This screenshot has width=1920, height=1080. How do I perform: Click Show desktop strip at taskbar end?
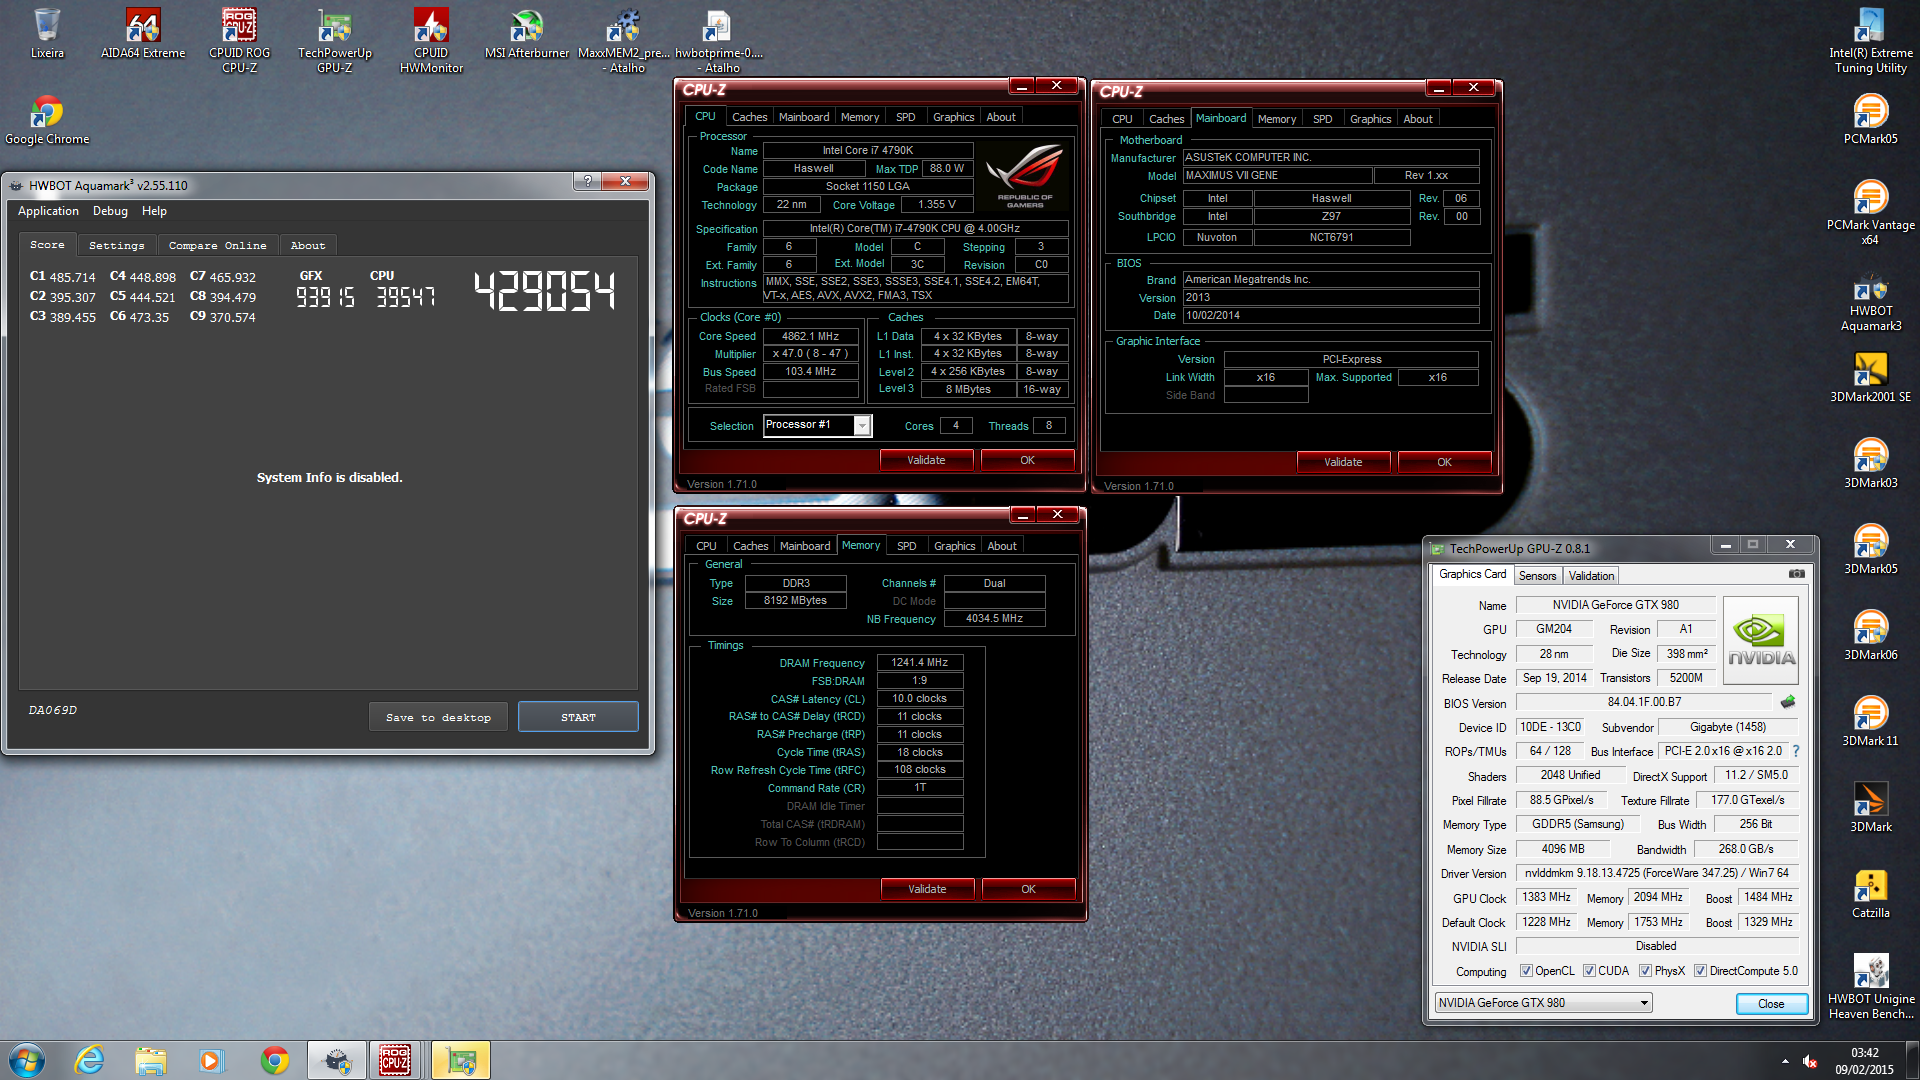[1912, 1060]
